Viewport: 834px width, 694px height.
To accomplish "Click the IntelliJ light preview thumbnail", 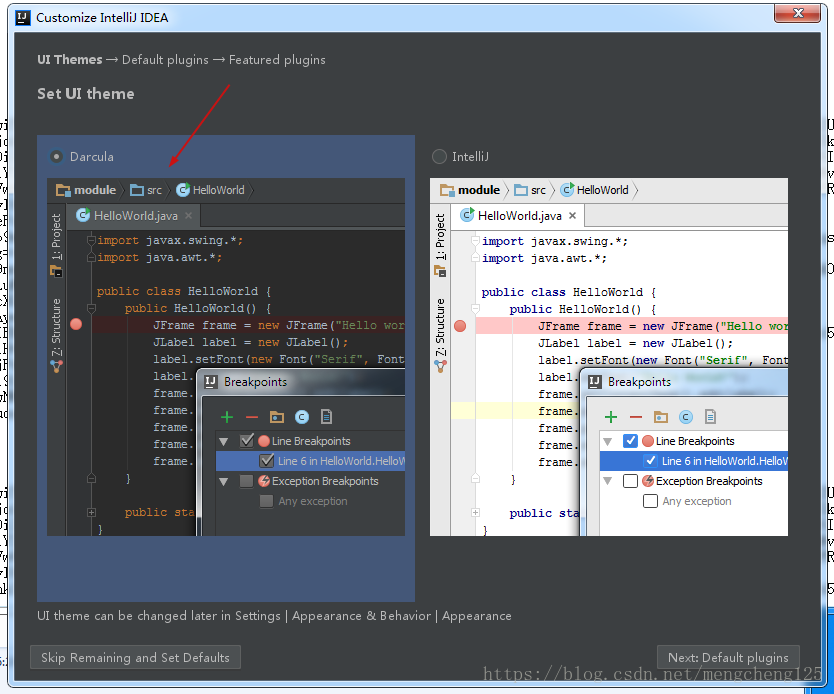I will tap(609, 357).
